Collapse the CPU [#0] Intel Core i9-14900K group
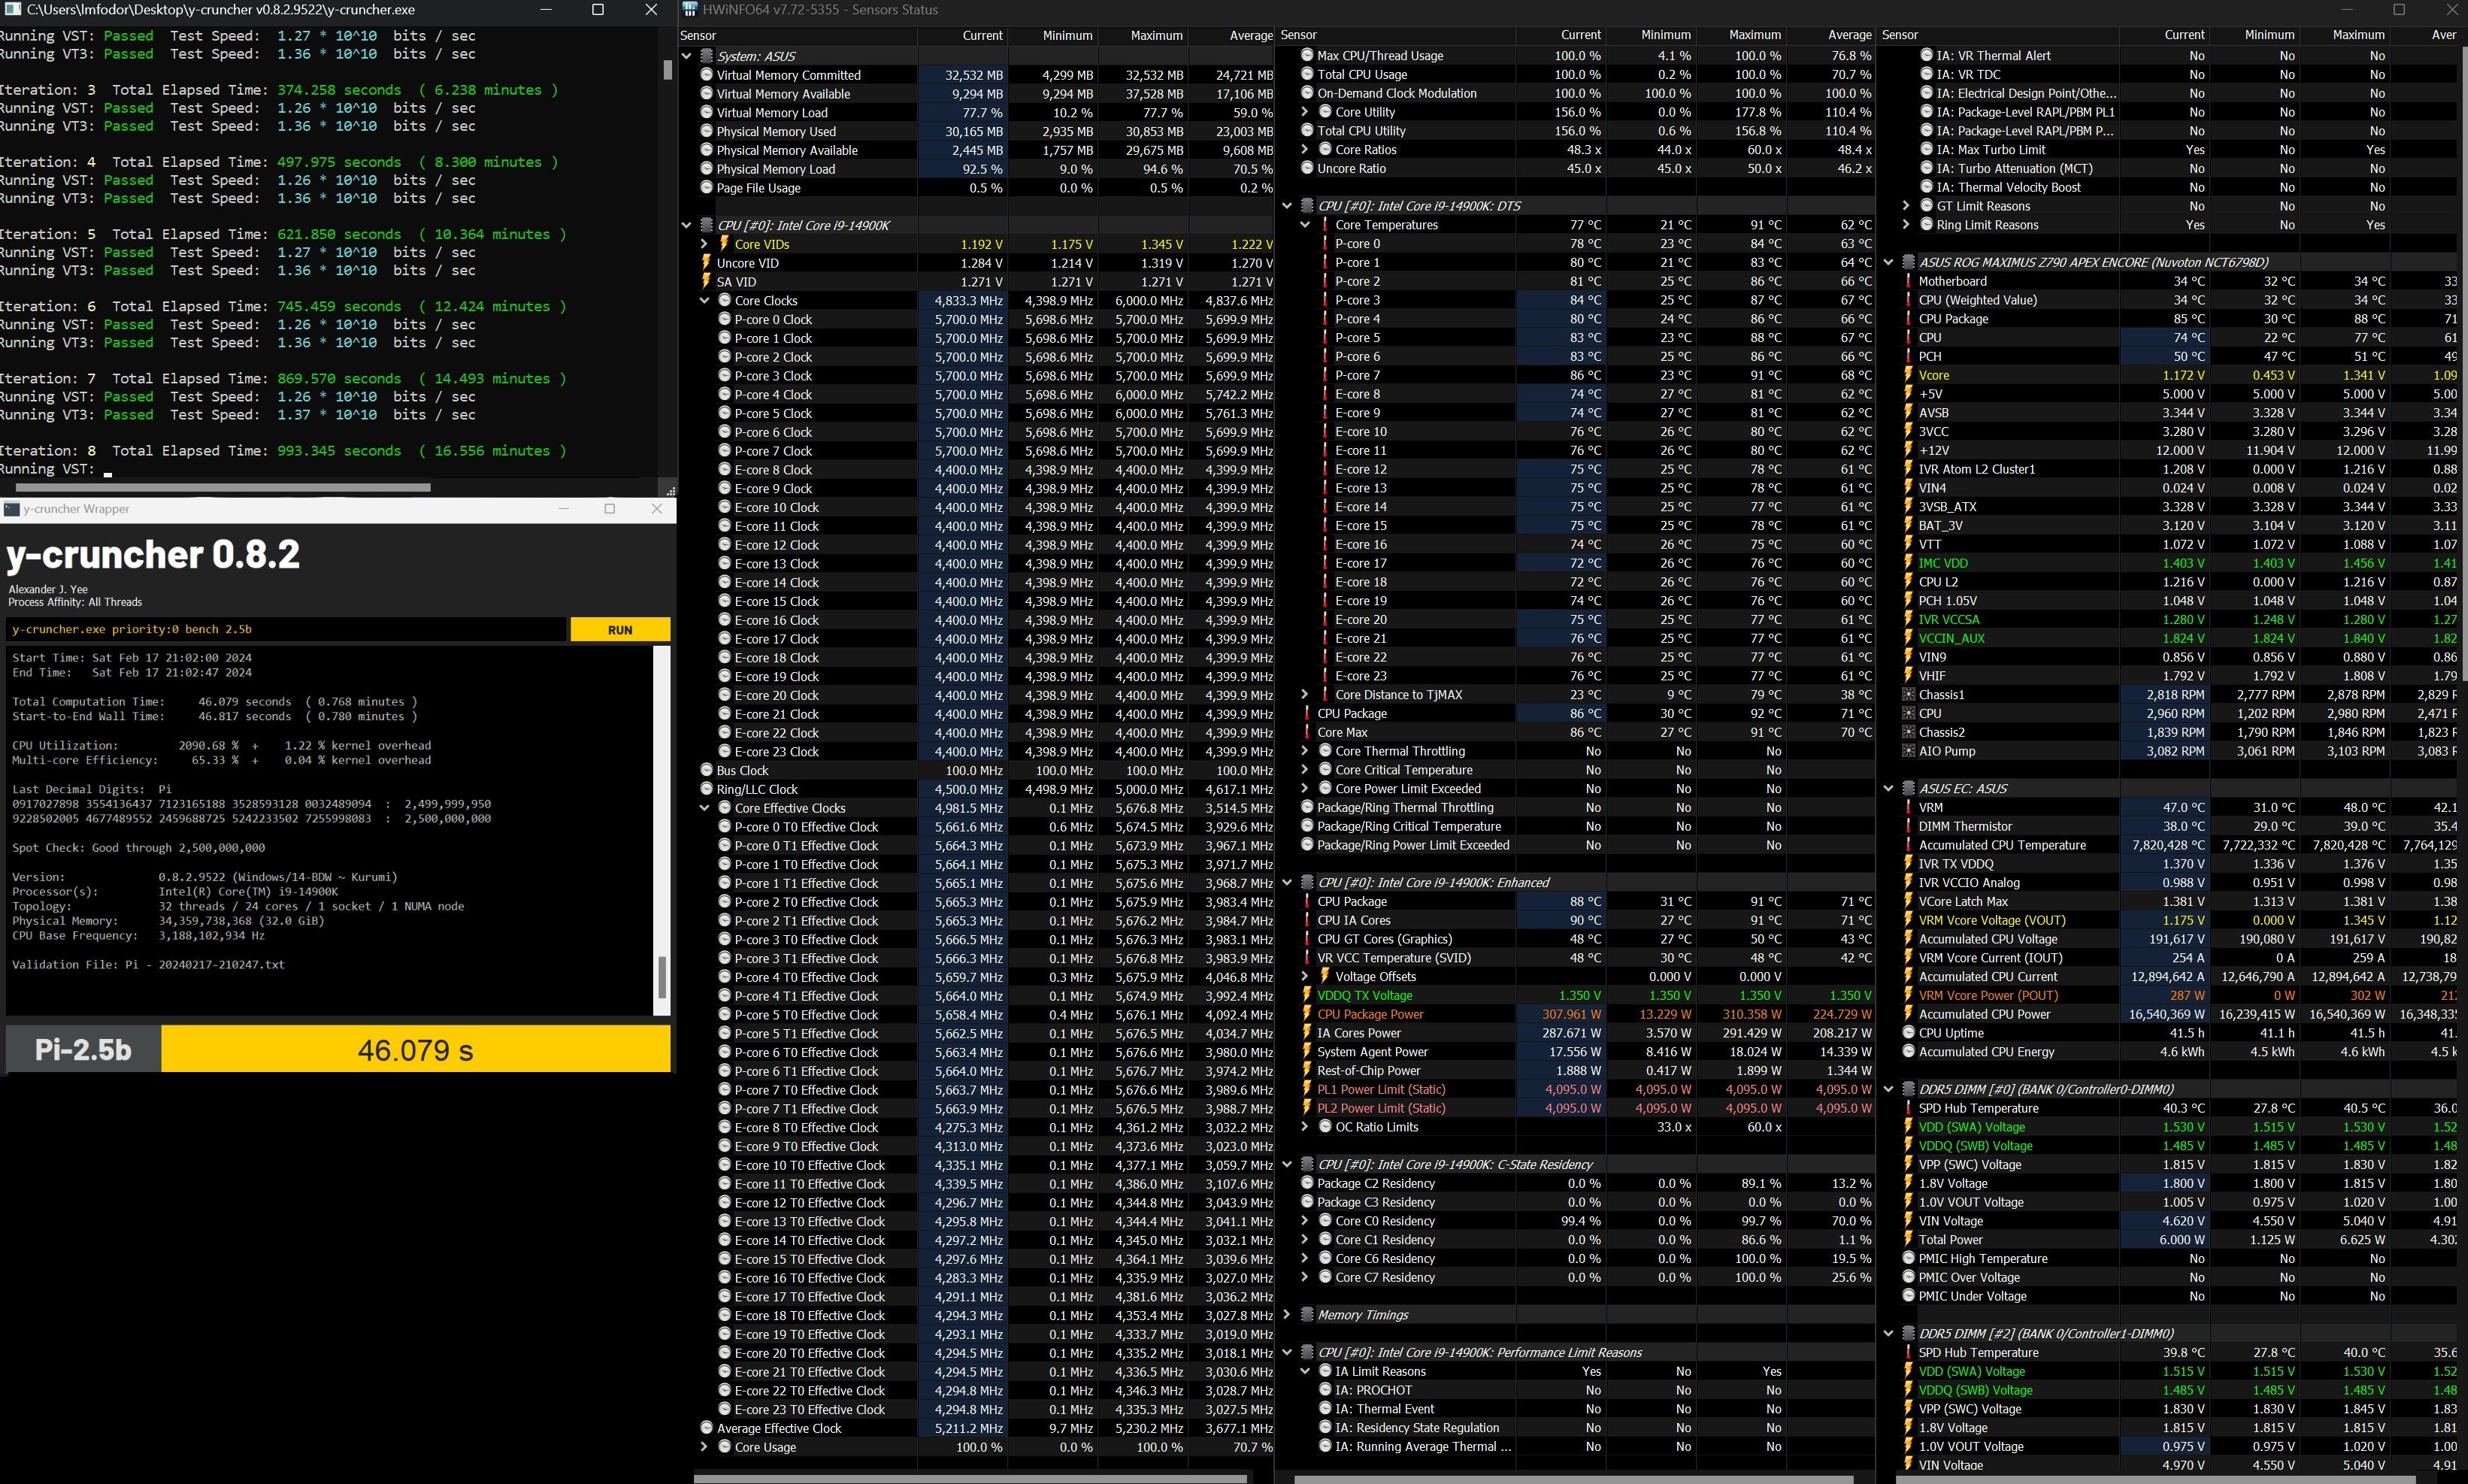The height and width of the screenshot is (1484, 2468). (687, 225)
